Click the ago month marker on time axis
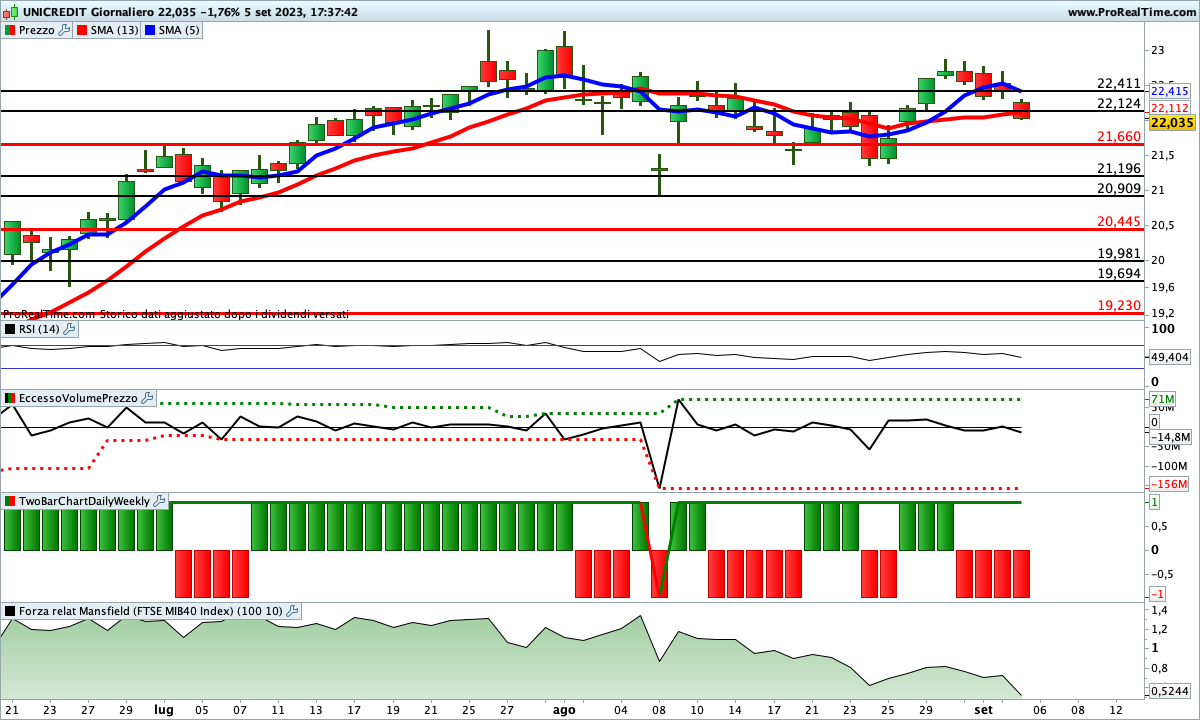Viewport: 1200px width, 720px height. pos(564,708)
